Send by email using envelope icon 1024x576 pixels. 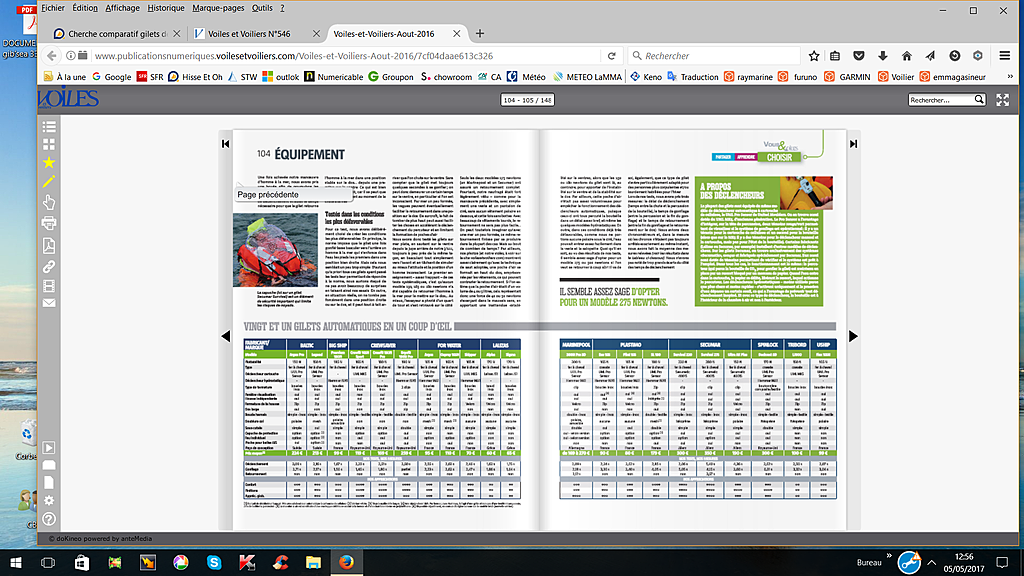[49, 303]
